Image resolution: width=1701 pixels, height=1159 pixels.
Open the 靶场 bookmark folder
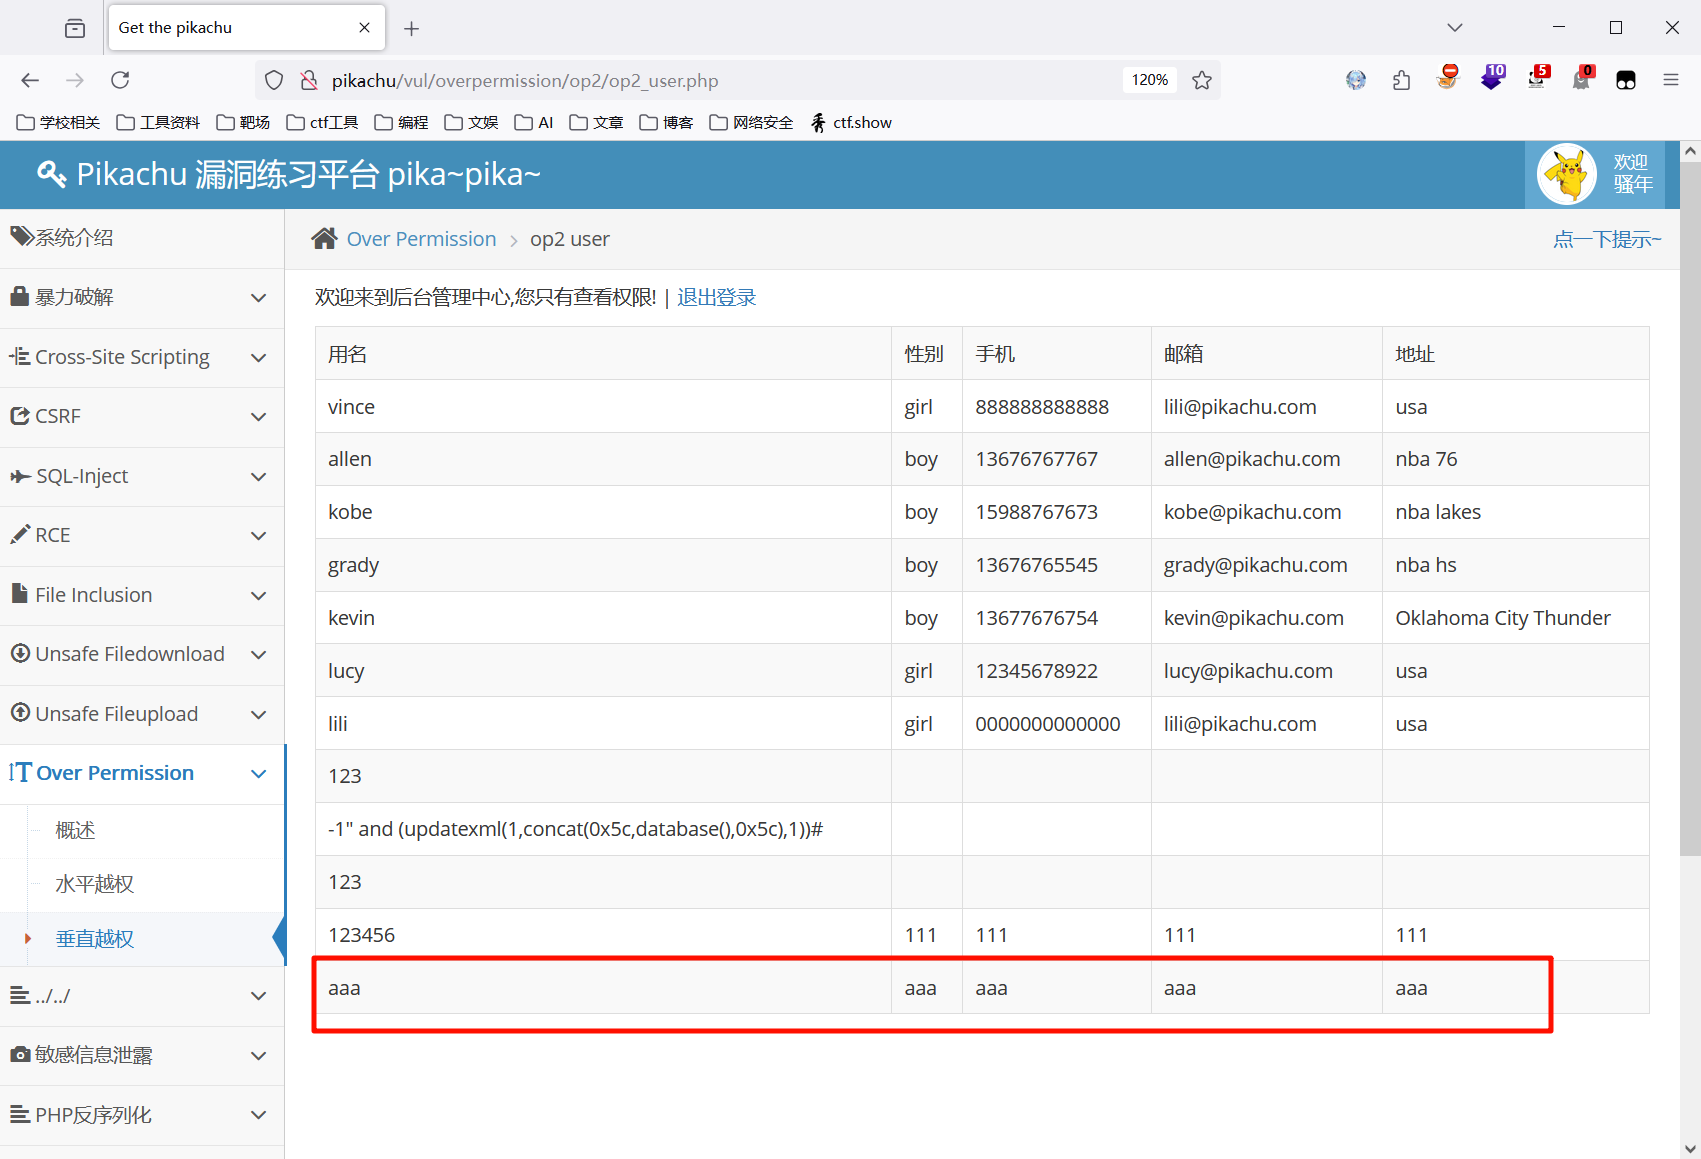(243, 122)
